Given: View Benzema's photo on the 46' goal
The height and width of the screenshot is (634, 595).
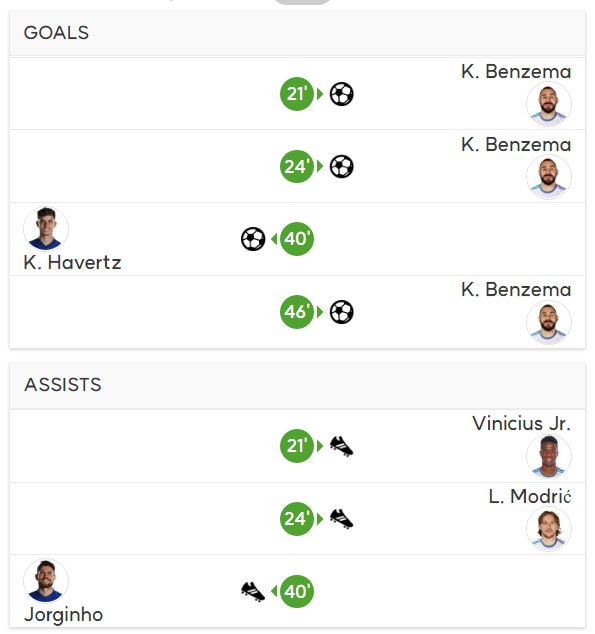Looking at the screenshot, I should (549, 322).
